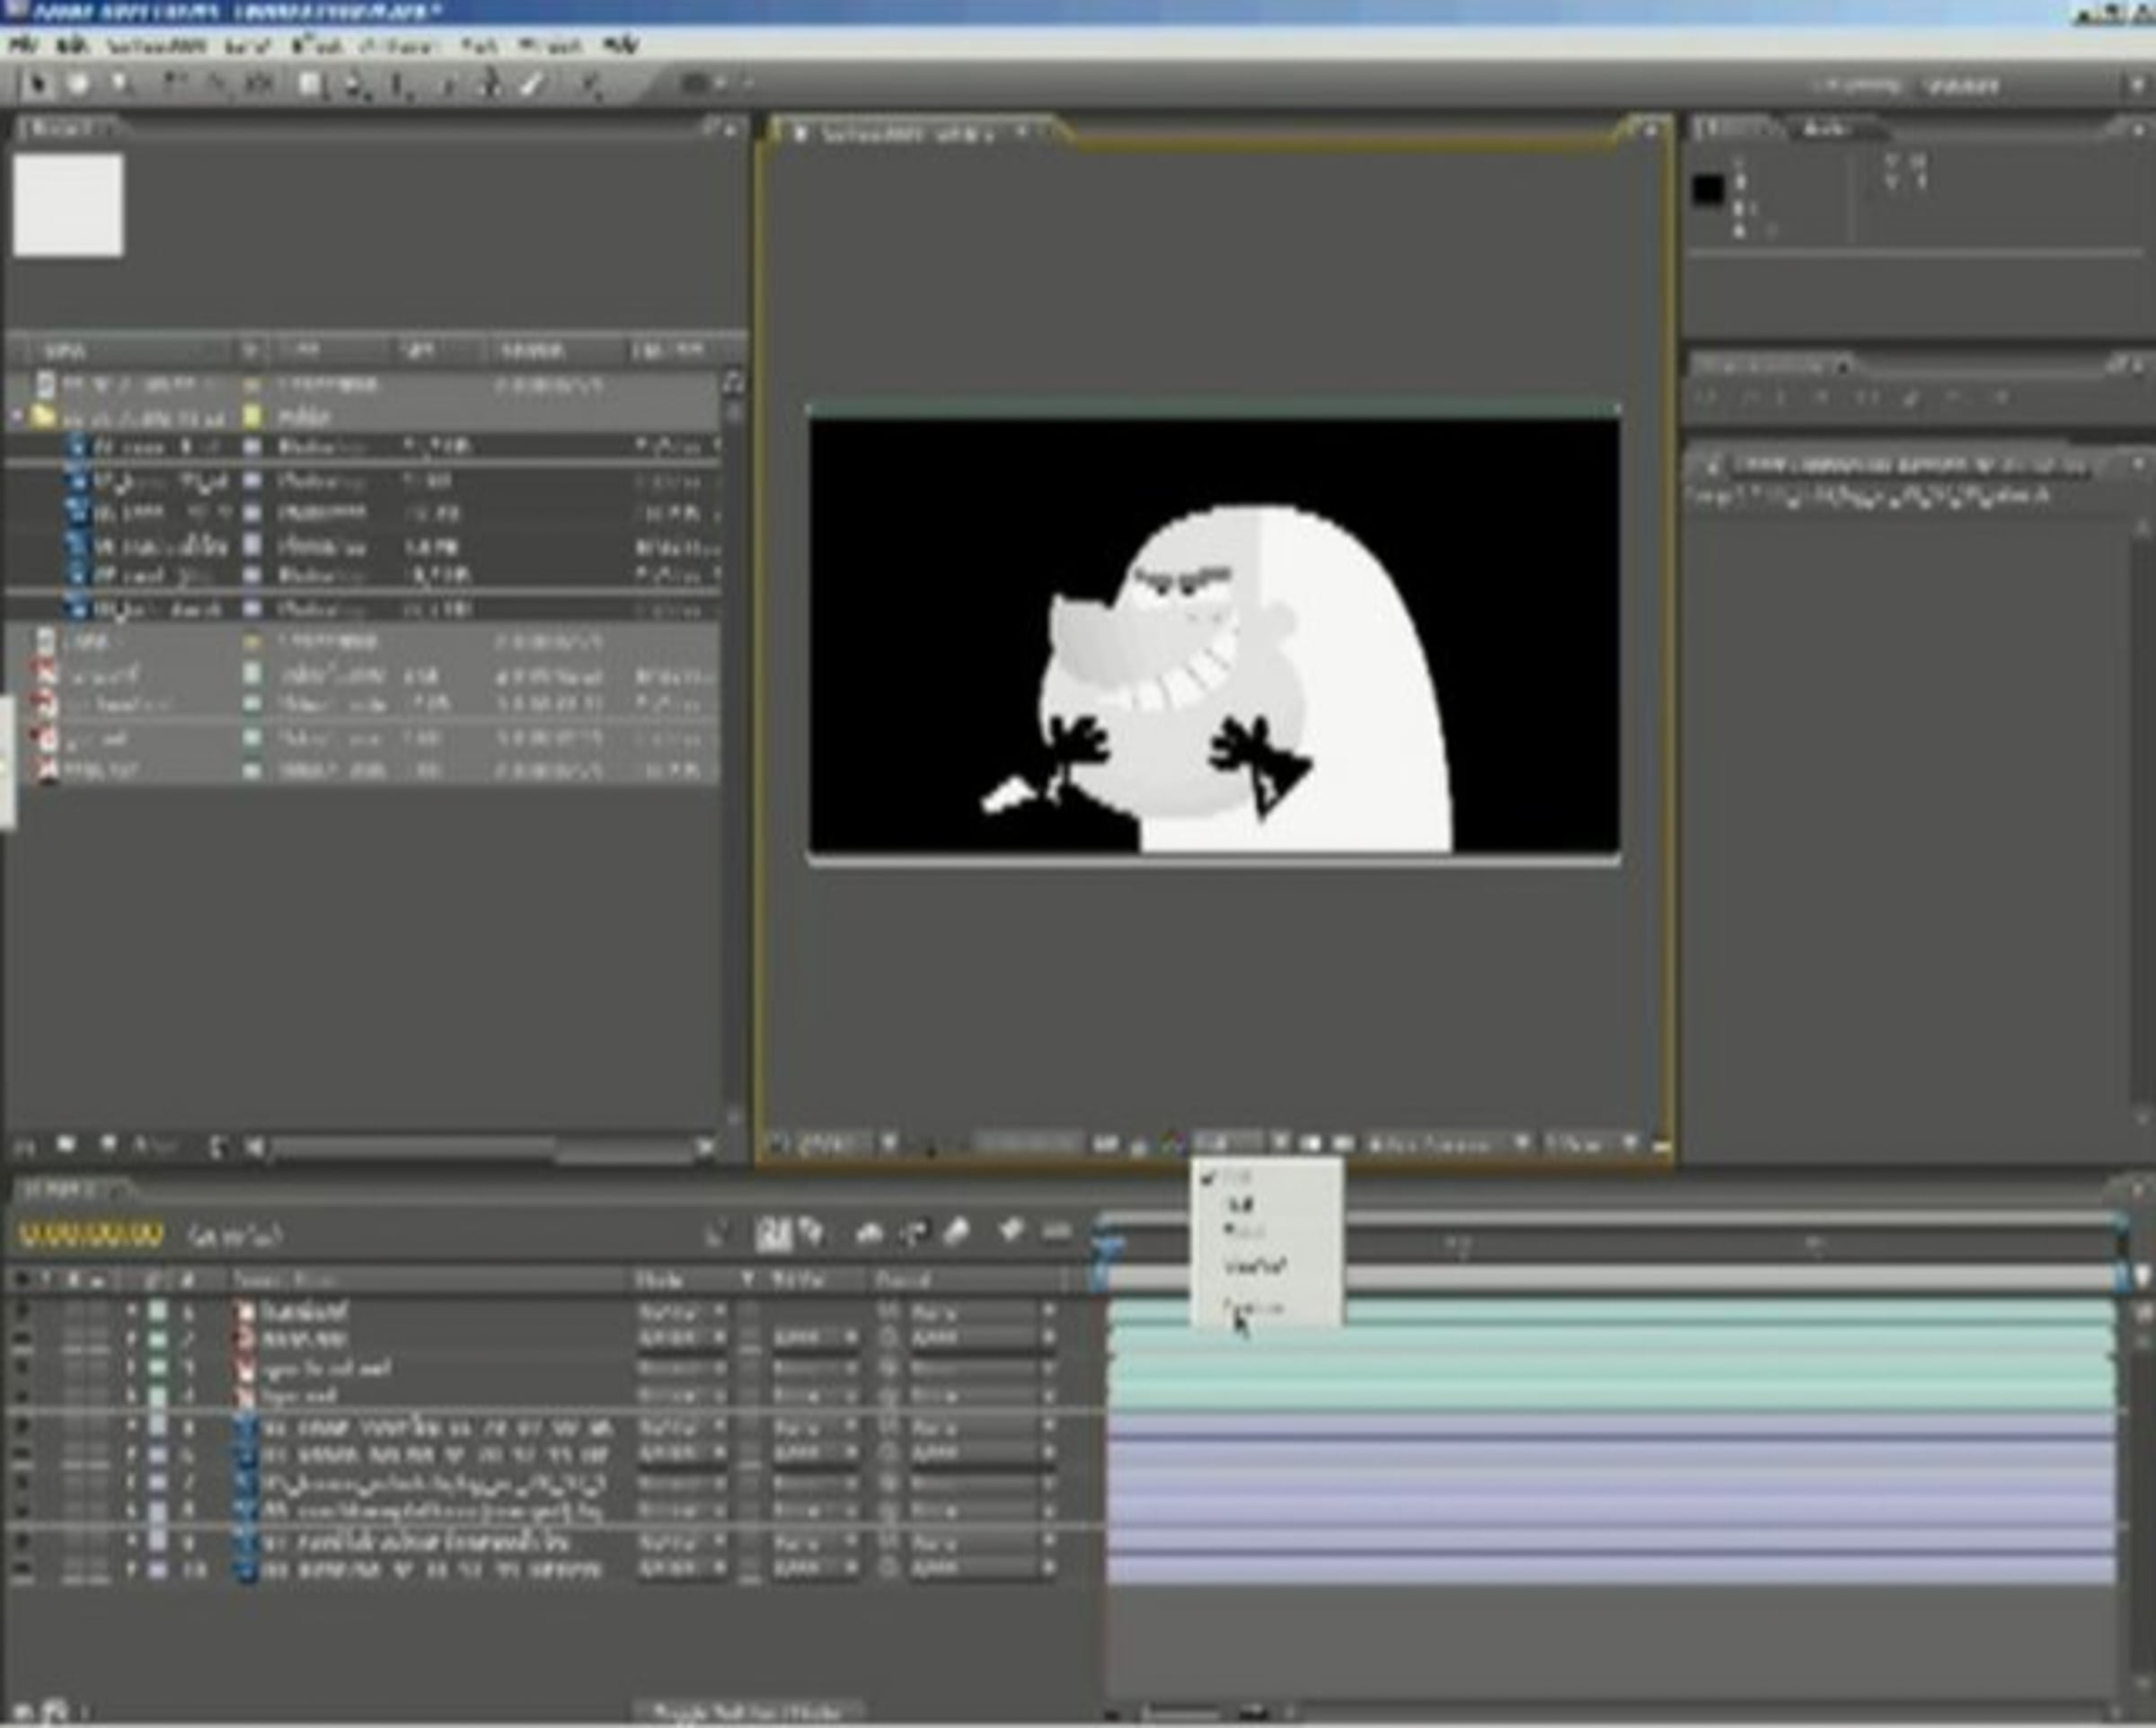Choose Quarter from the resolution popup
This screenshot has height=1728, width=2156.
(1255, 1267)
